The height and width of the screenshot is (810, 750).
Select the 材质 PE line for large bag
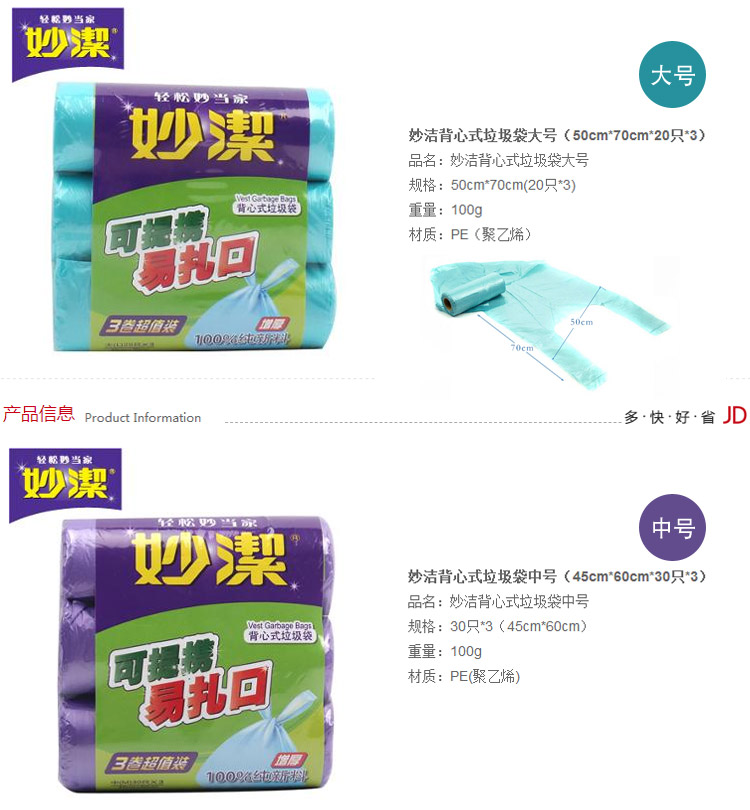[x=470, y=235]
